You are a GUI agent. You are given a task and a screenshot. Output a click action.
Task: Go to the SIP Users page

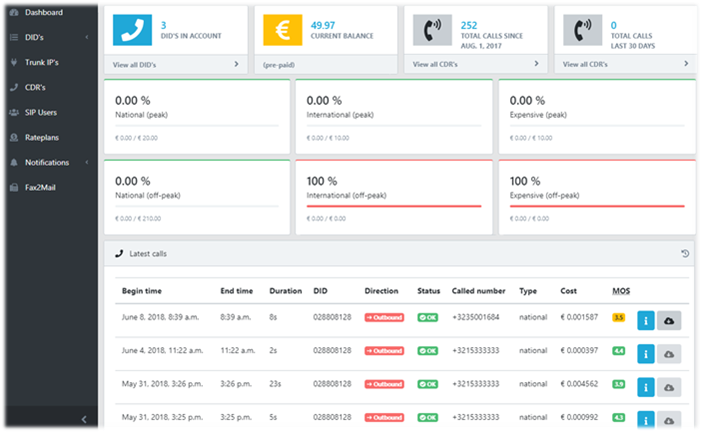(40, 112)
